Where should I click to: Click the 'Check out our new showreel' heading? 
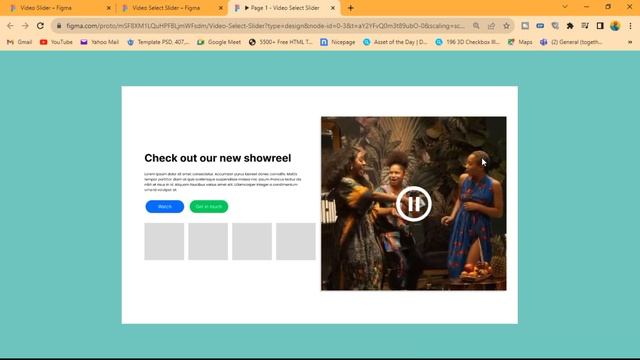218,158
